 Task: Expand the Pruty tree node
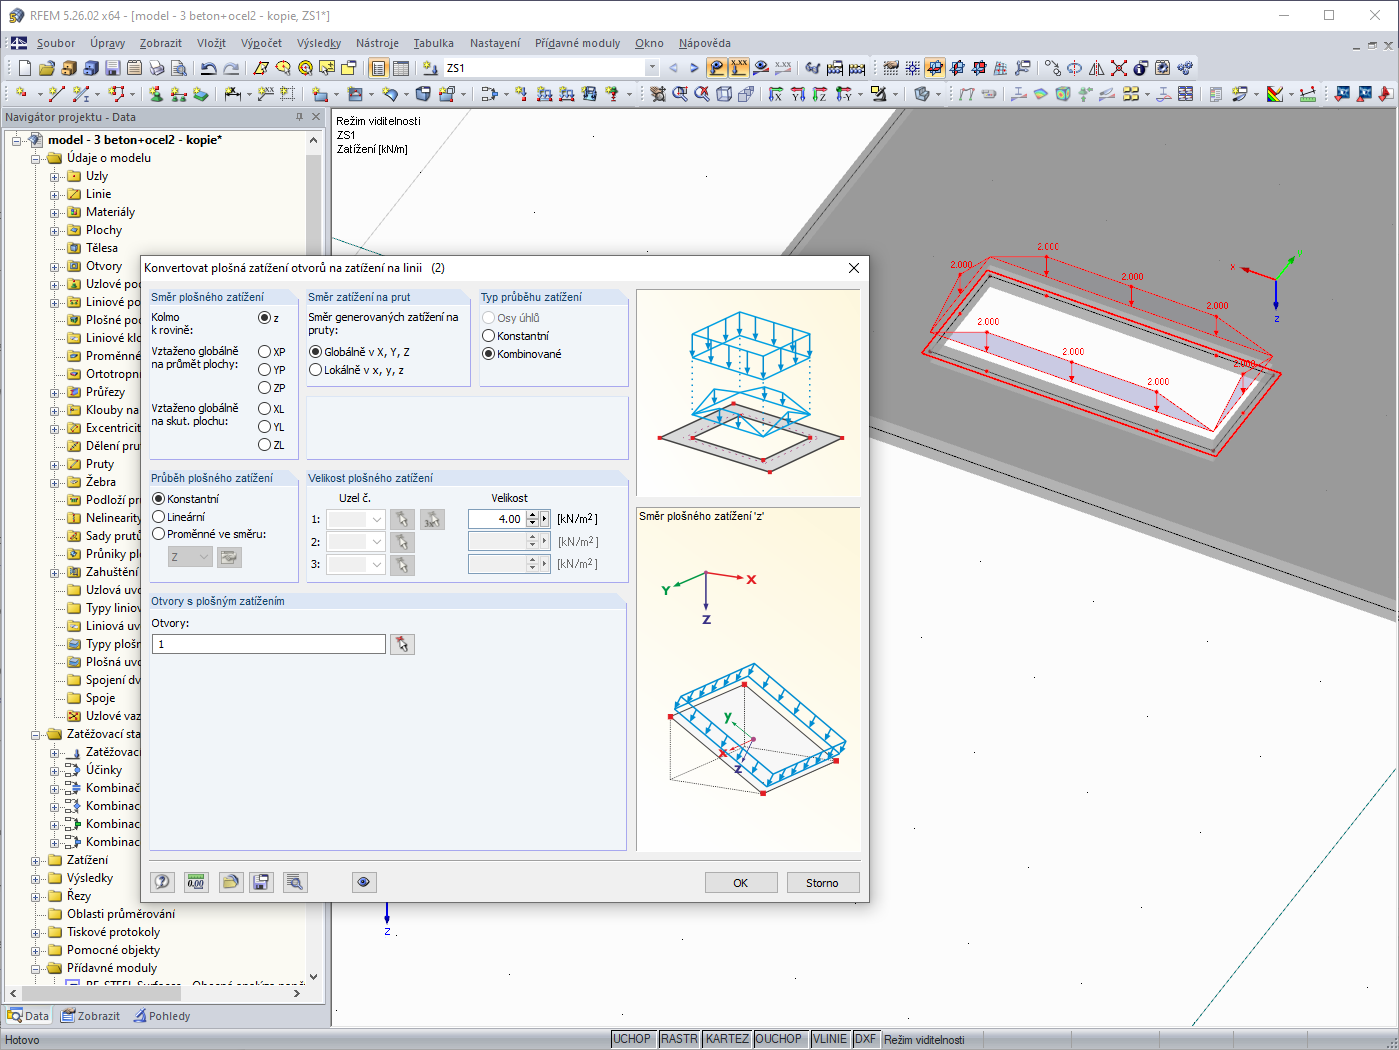tap(55, 464)
